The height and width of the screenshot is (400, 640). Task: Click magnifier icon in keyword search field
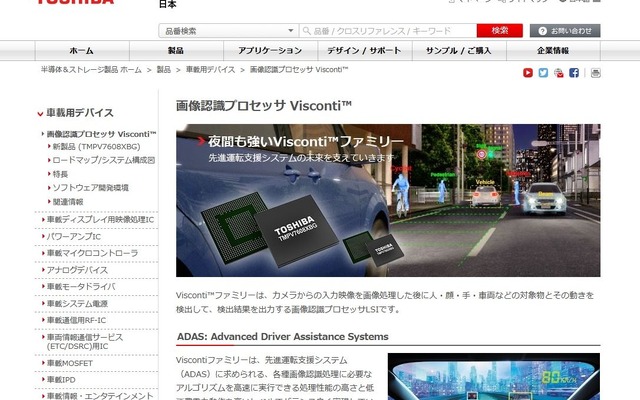point(307,31)
